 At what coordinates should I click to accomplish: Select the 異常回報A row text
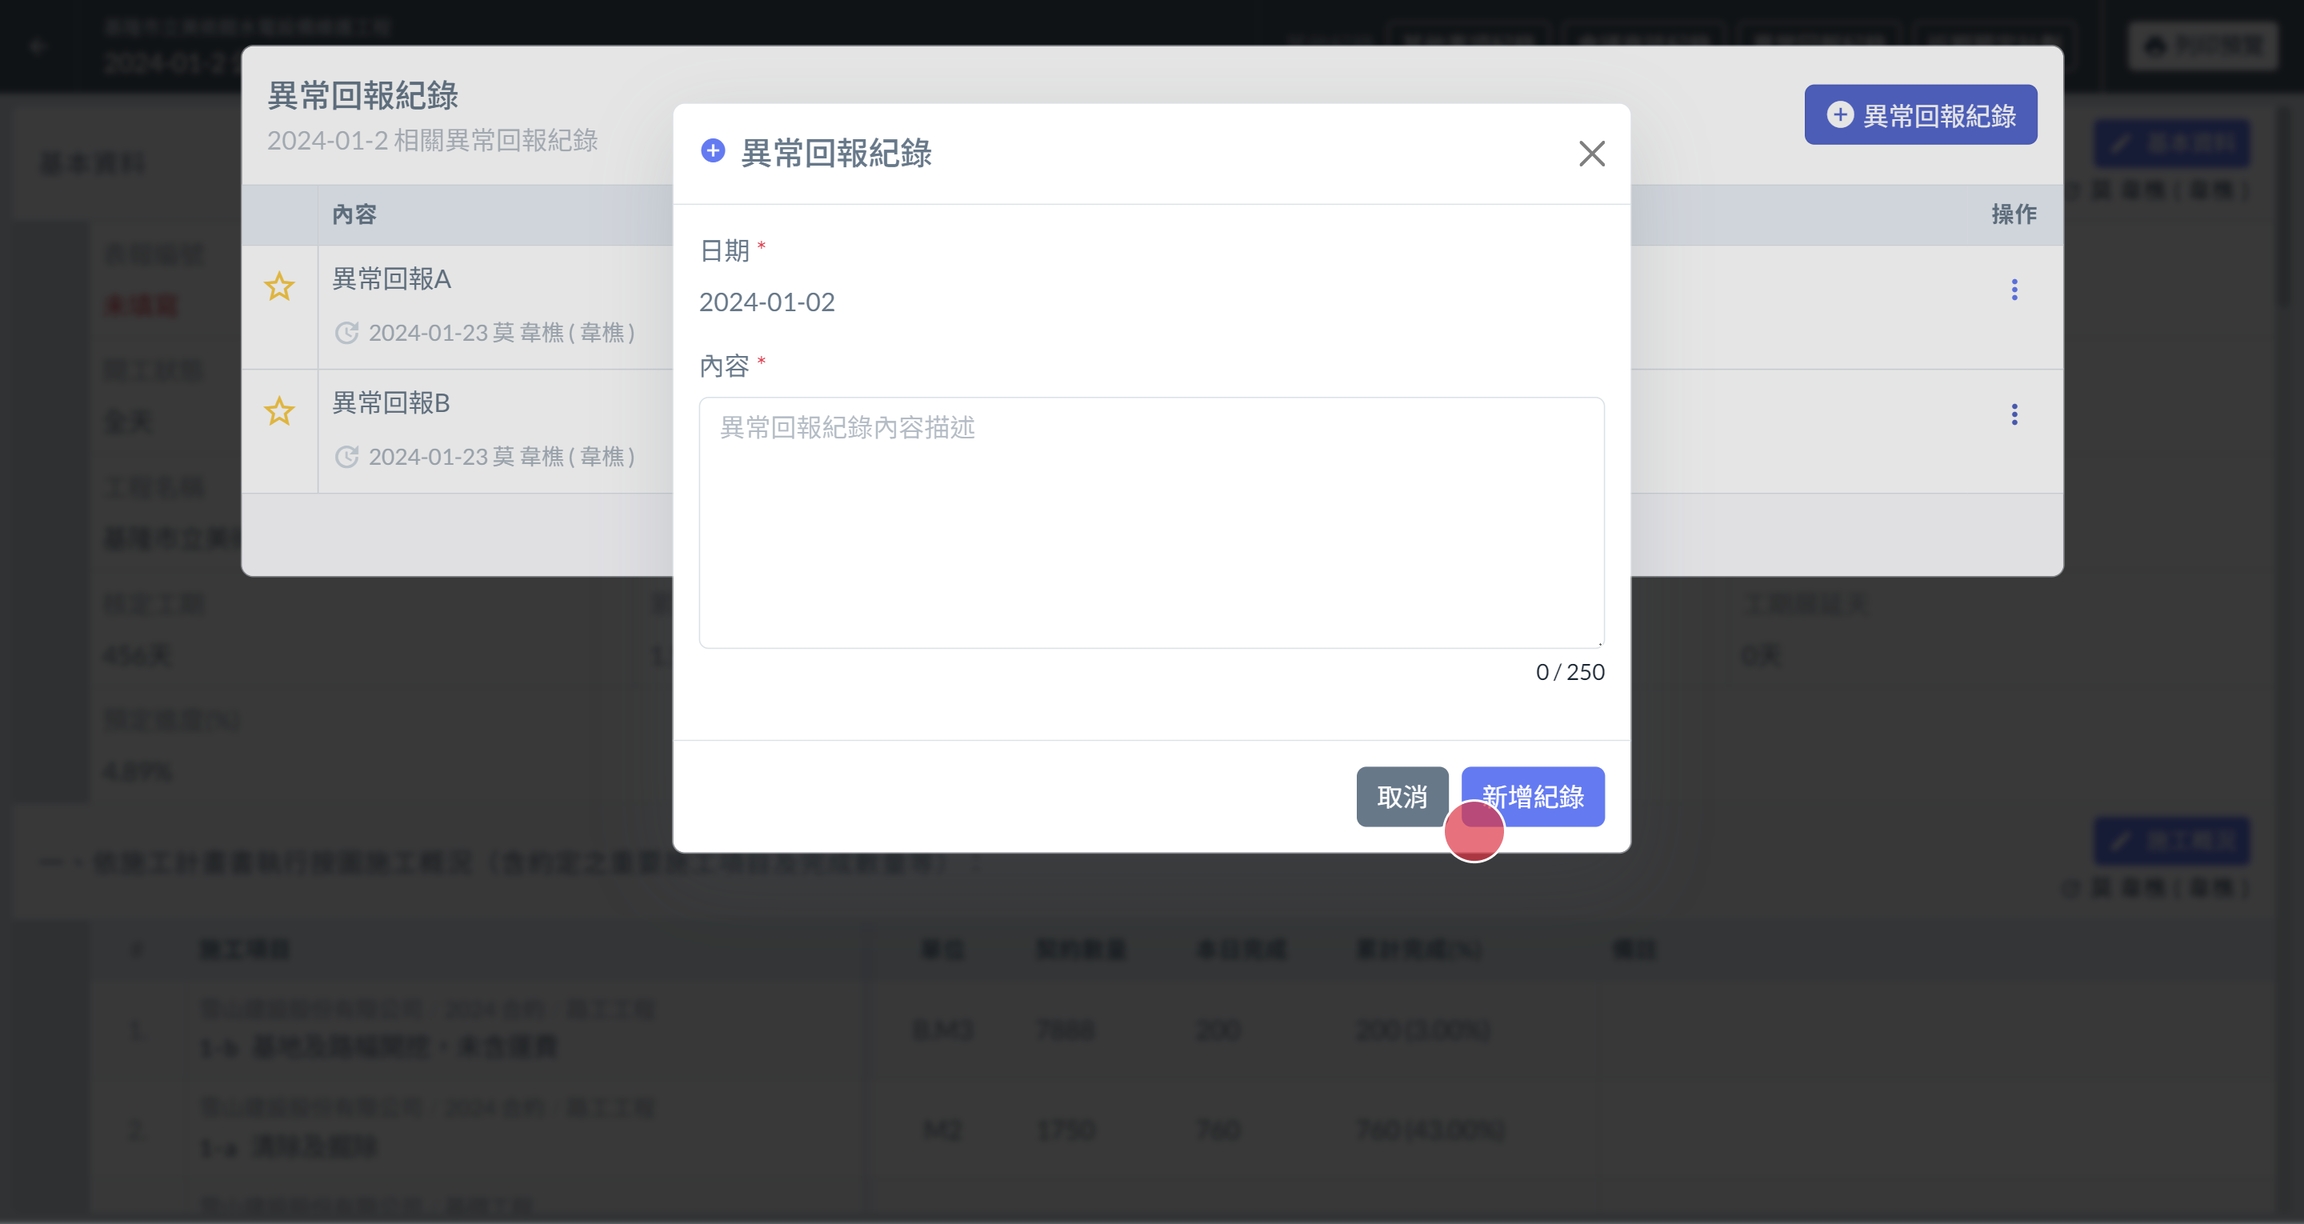coord(391,279)
